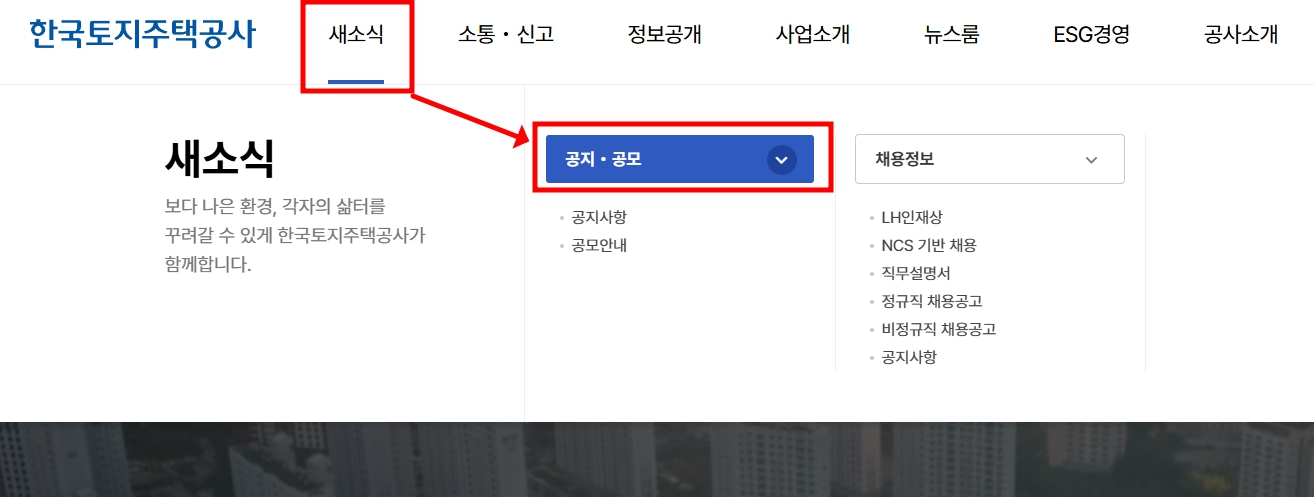Open the LH인재상 link
The image size is (1314, 497).
click(x=912, y=217)
